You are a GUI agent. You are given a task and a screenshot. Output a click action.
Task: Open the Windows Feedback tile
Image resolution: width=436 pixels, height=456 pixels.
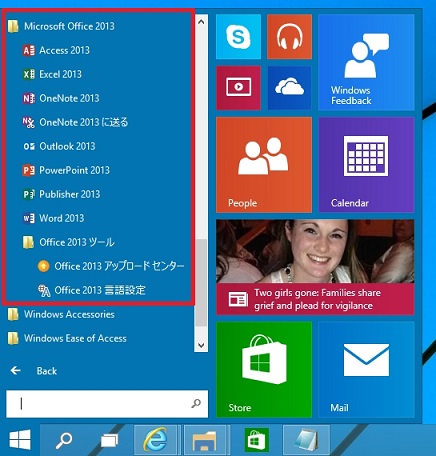tap(366, 62)
